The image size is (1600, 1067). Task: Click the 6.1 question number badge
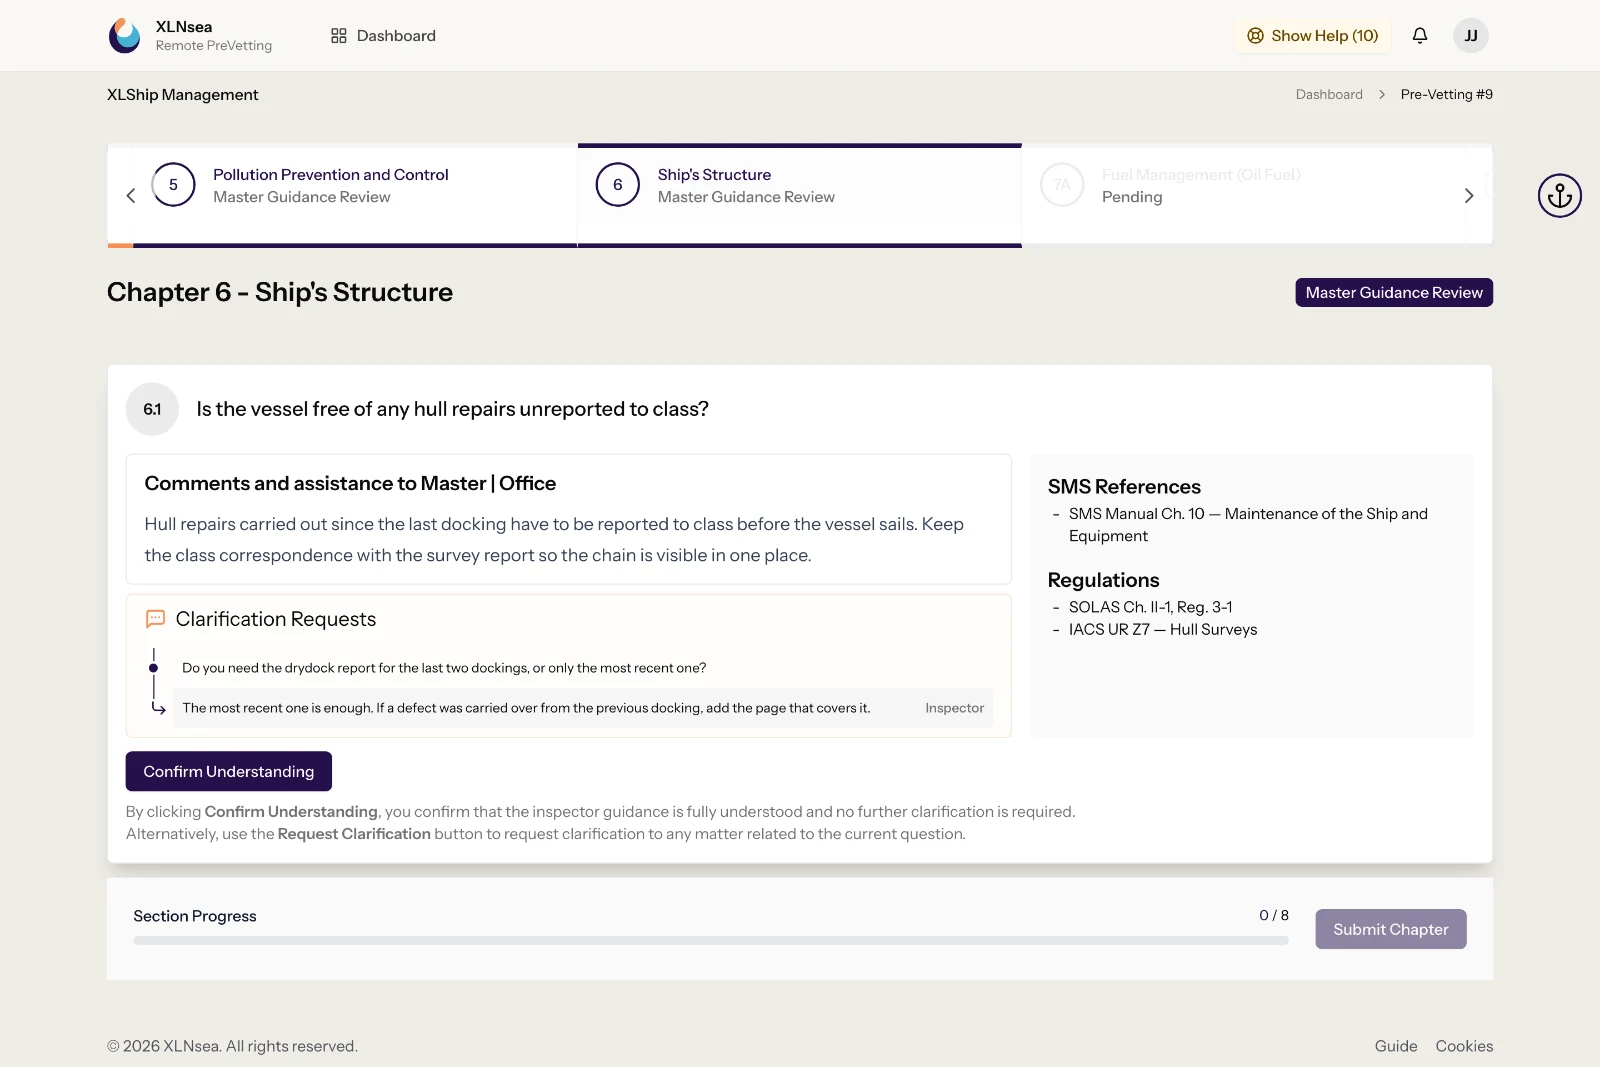point(152,409)
